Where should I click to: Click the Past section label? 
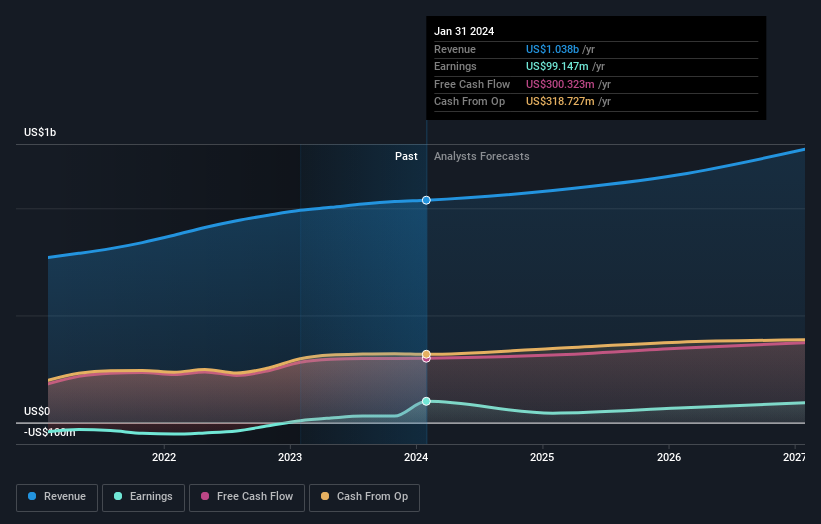(406, 156)
